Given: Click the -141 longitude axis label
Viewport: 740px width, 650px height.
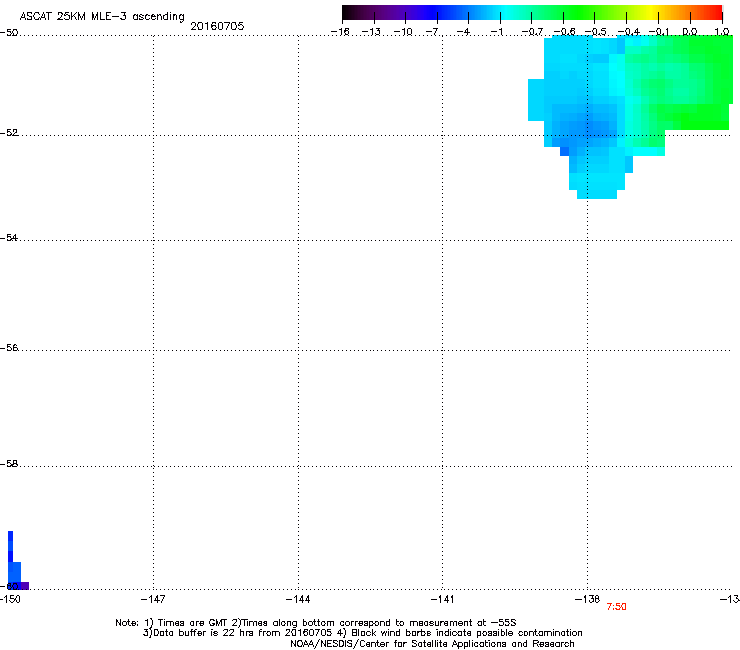Looking at the screenshot, I should click(443, 599).
